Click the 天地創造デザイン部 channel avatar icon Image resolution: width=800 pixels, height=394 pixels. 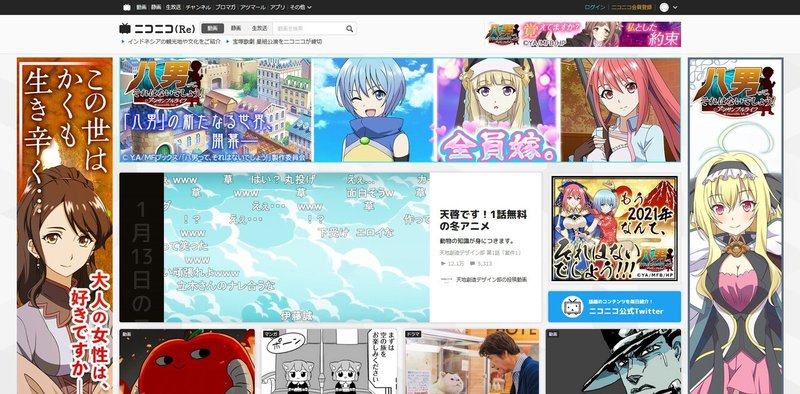[x=446, y=280]
